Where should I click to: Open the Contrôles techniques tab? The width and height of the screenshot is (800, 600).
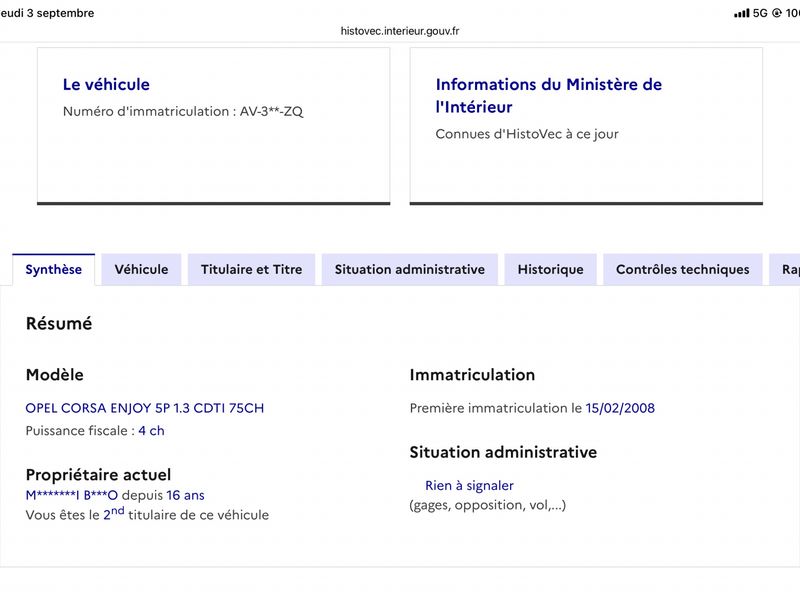tap(683, 269)
